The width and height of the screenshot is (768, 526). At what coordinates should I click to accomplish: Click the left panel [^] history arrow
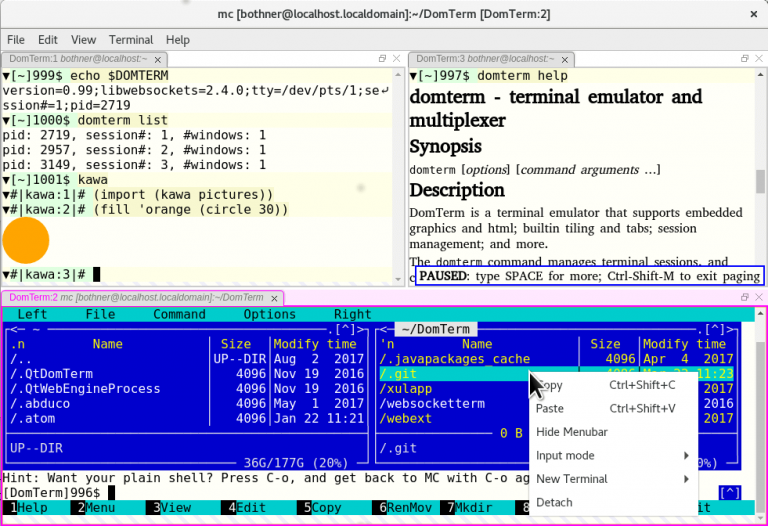[x=345, y=329]
